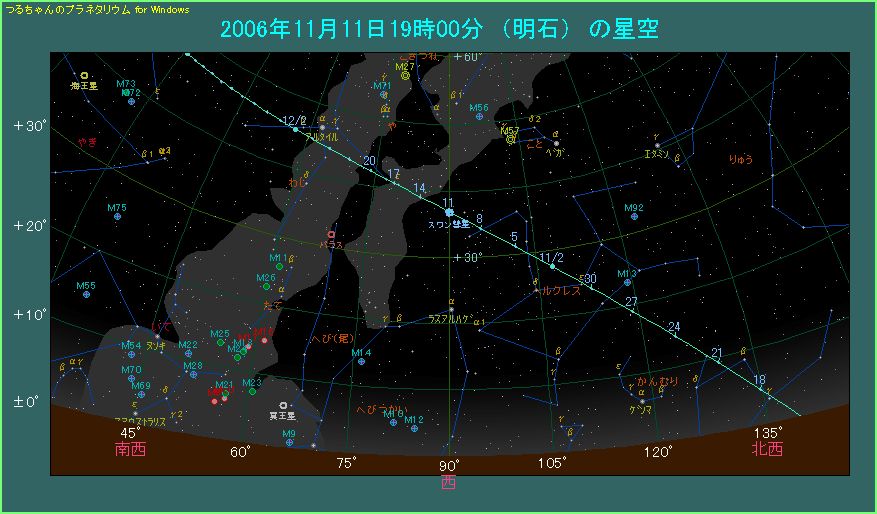Click the Altair (アルタイル) star label

[320, 136]
